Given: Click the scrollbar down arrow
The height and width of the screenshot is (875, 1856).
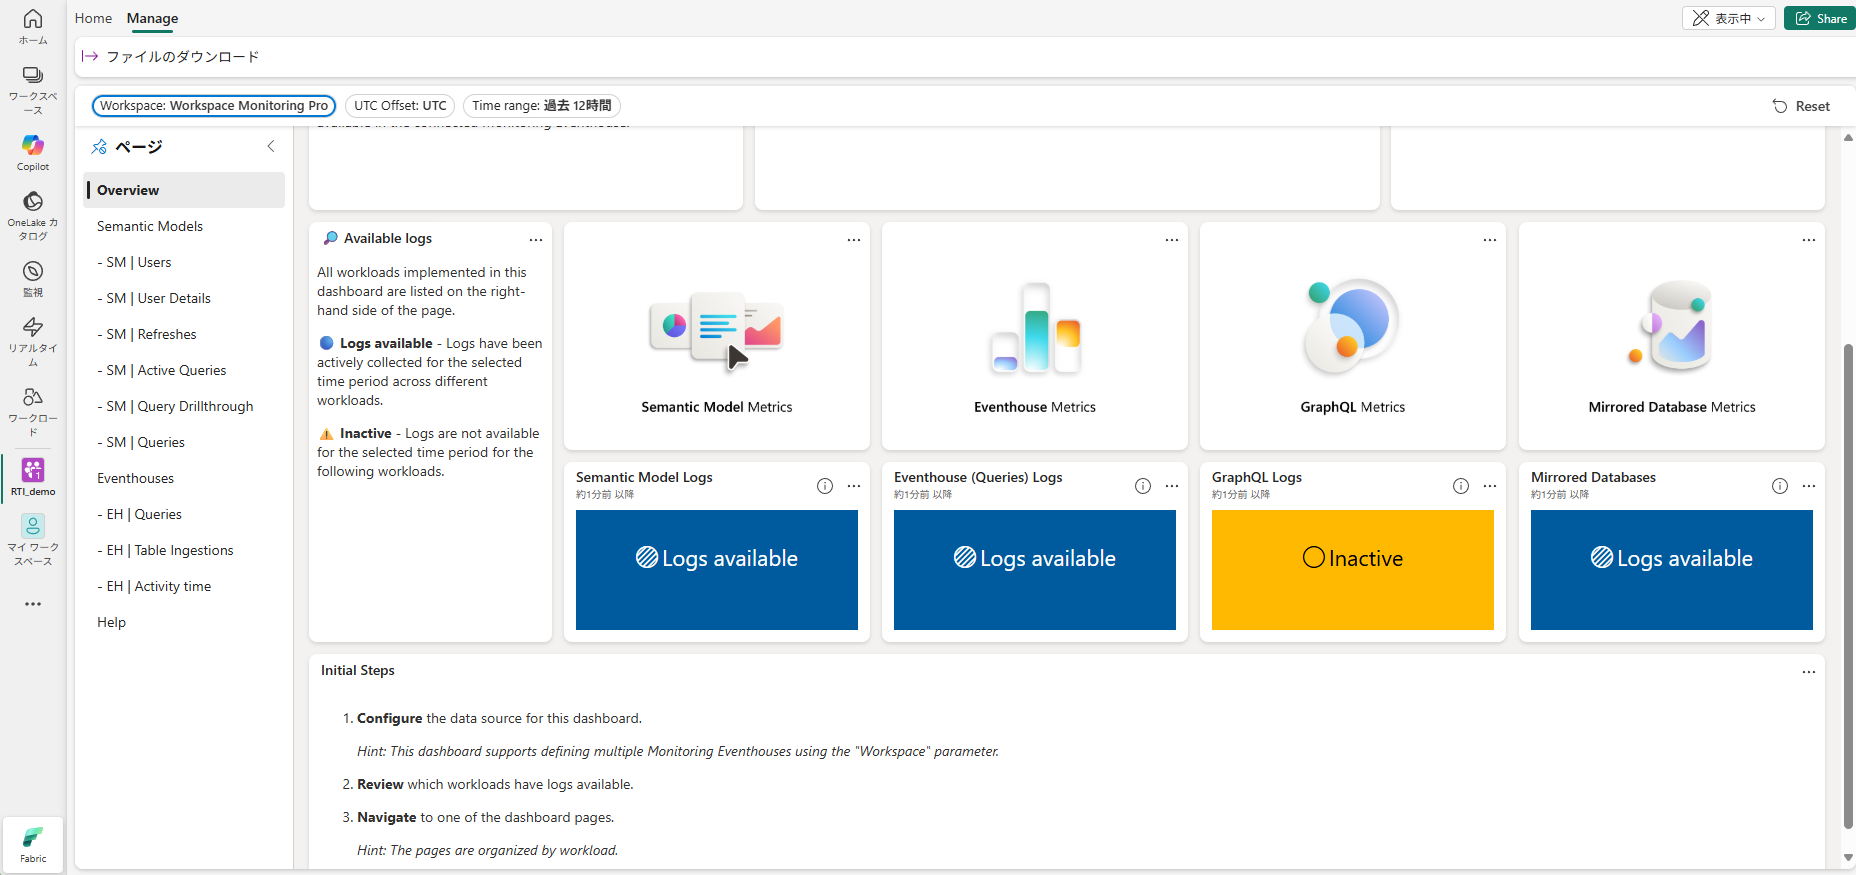Looking at the screenshot, I should tap(1848, 858).
